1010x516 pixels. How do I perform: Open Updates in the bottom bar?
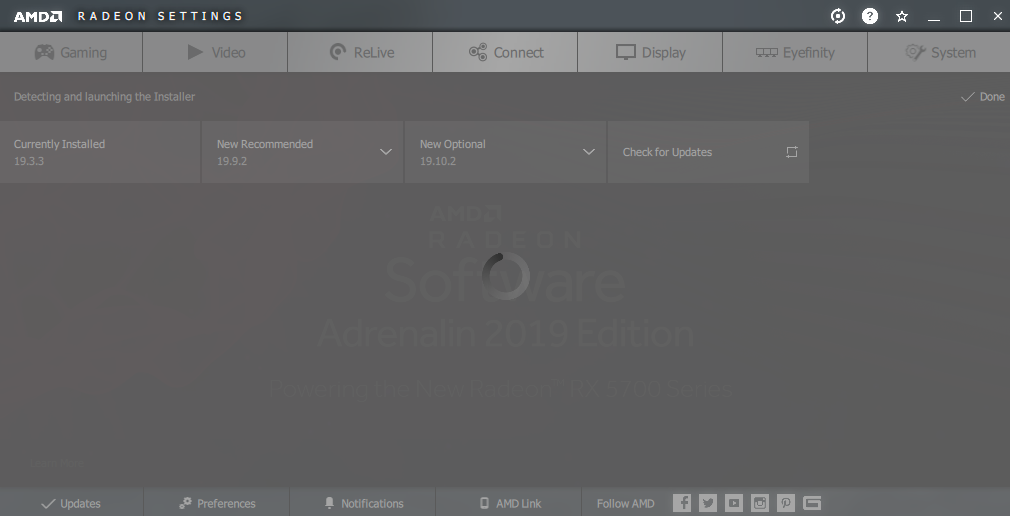pos(71,503)
